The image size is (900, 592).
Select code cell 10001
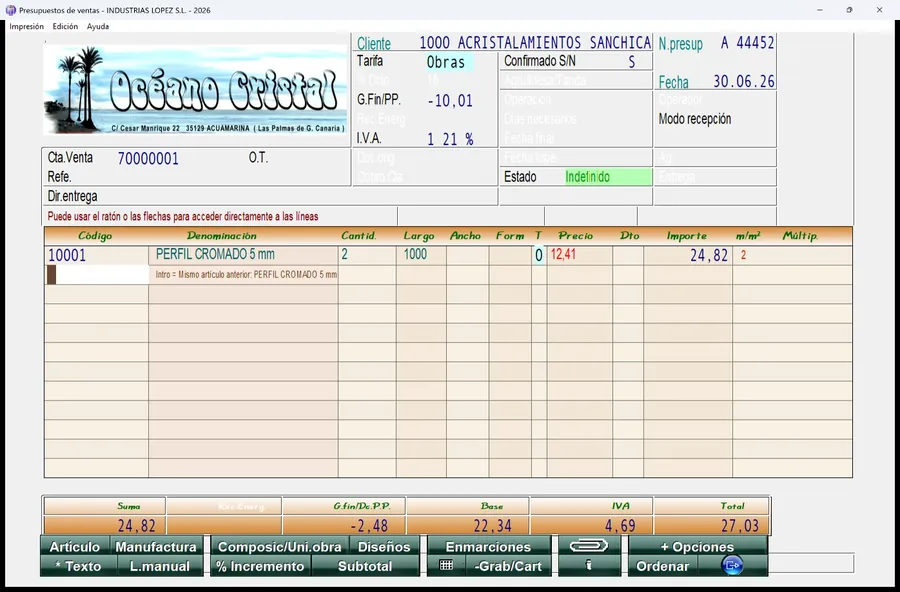coord(96,256)
